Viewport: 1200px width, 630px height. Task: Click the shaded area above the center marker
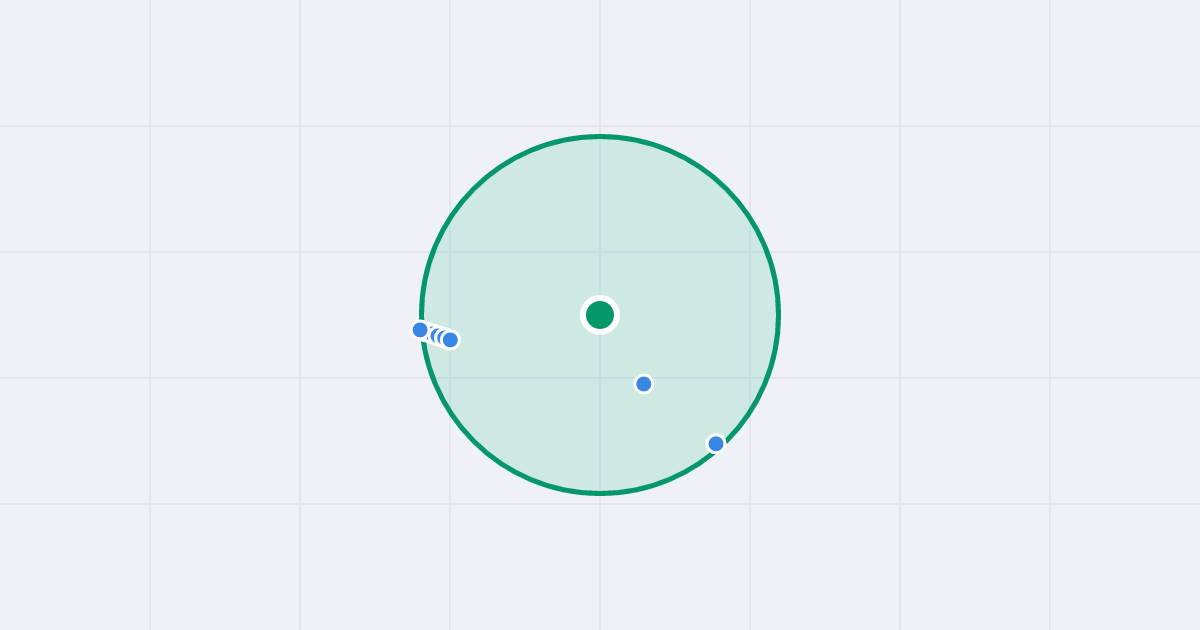600,220
